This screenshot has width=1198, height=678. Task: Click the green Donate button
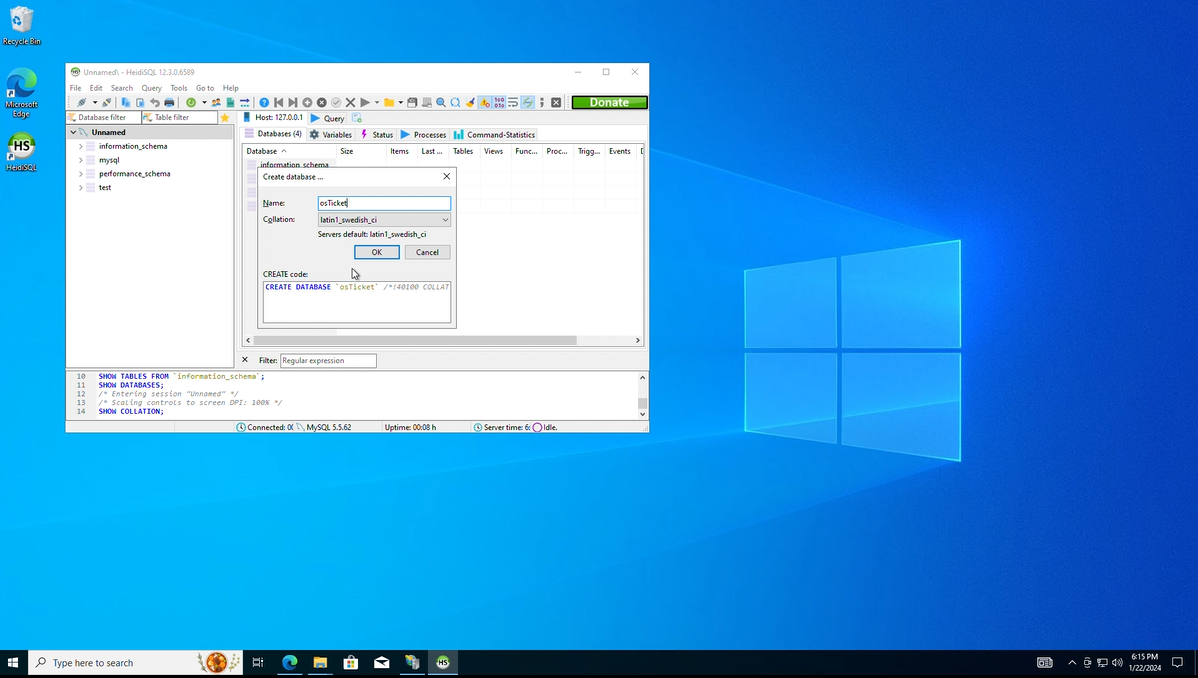tap(609, 102)
